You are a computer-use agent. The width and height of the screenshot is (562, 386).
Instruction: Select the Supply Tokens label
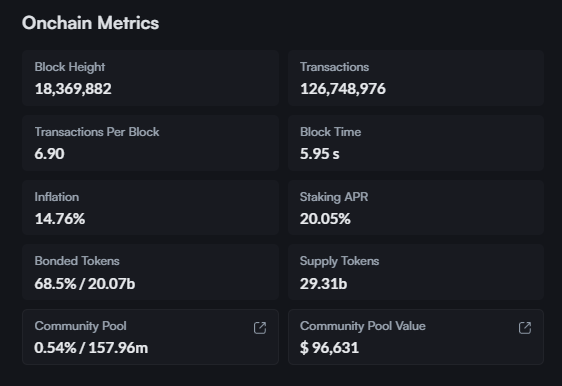click(339, 261)
